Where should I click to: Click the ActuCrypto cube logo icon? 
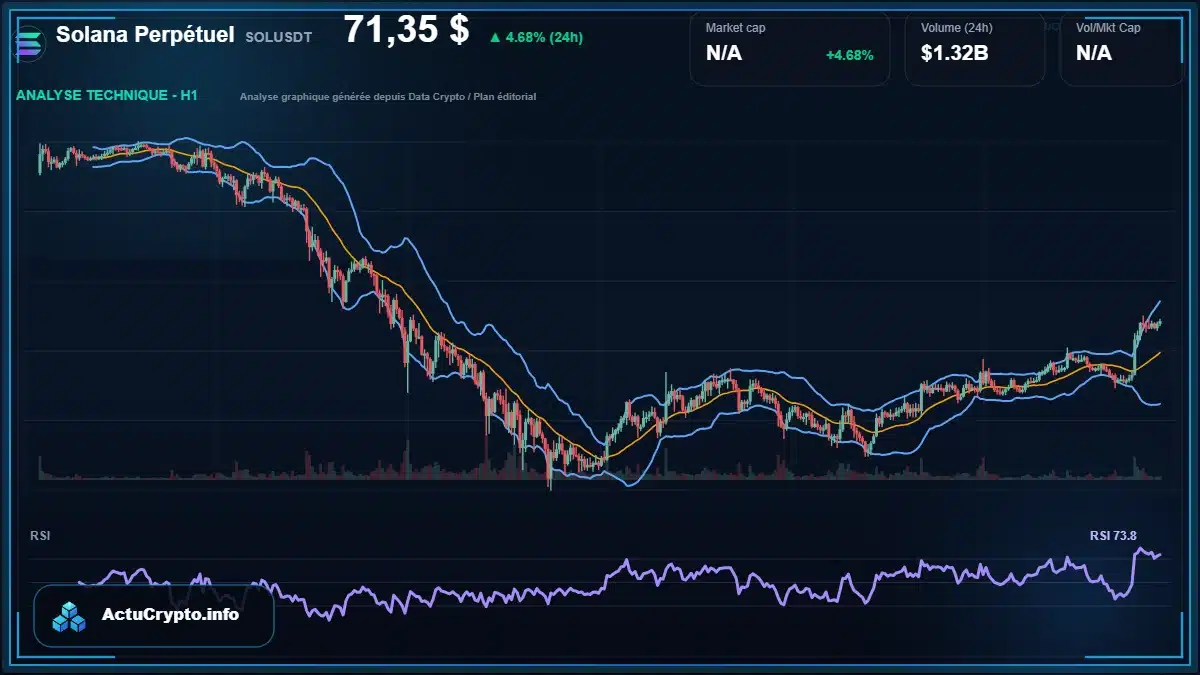coord(70,616)
